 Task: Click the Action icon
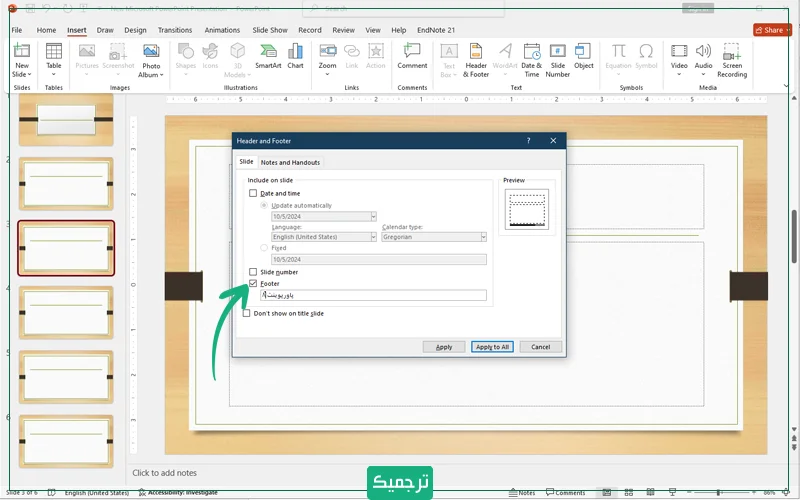click(x=376, y=51)
